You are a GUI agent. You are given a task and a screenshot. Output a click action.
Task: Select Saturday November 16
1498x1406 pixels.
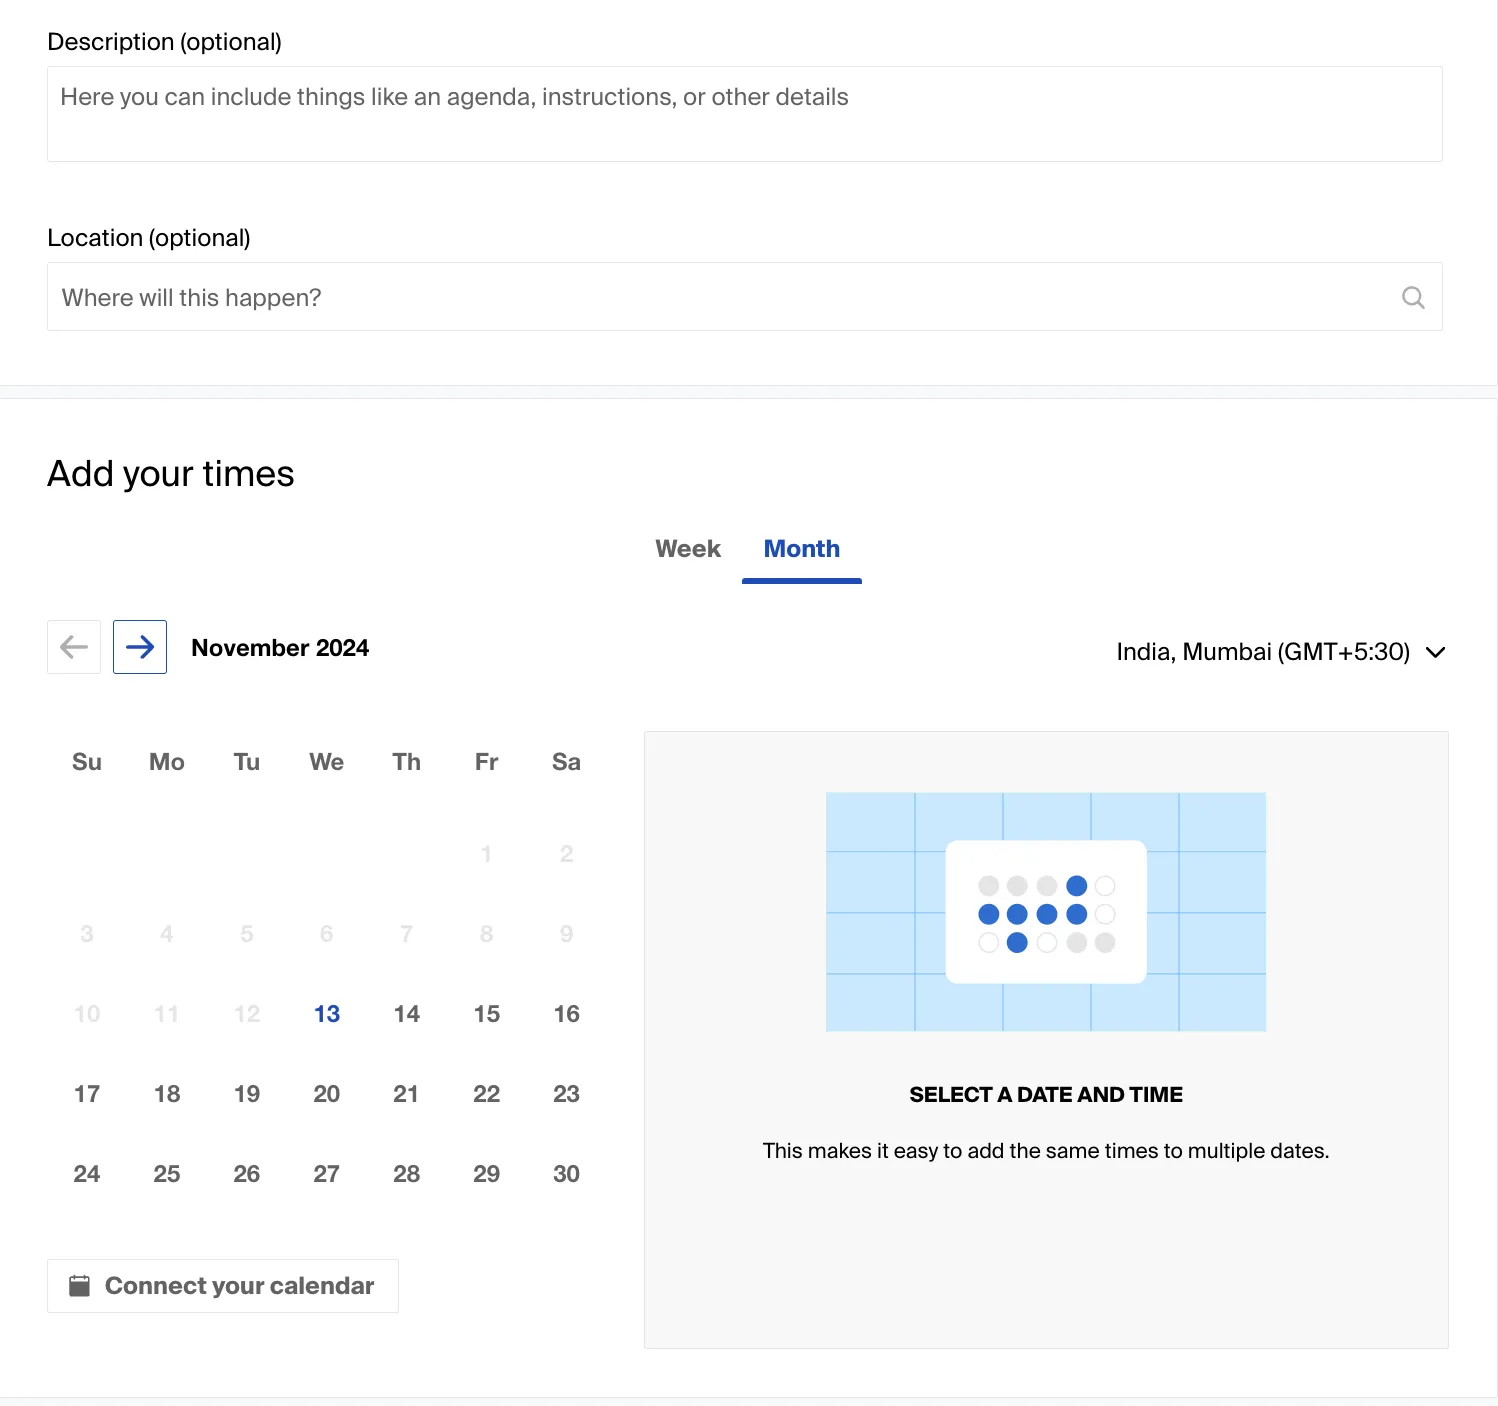click(x=567, y=1014)
